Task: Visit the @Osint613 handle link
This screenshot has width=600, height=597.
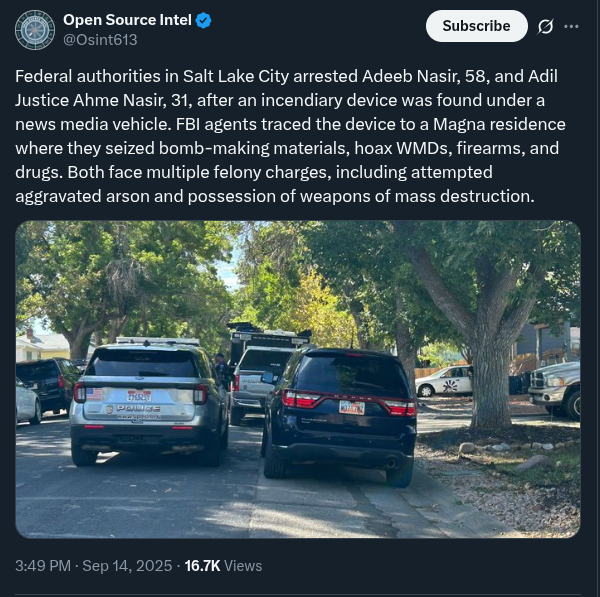Action: (100, 40)
